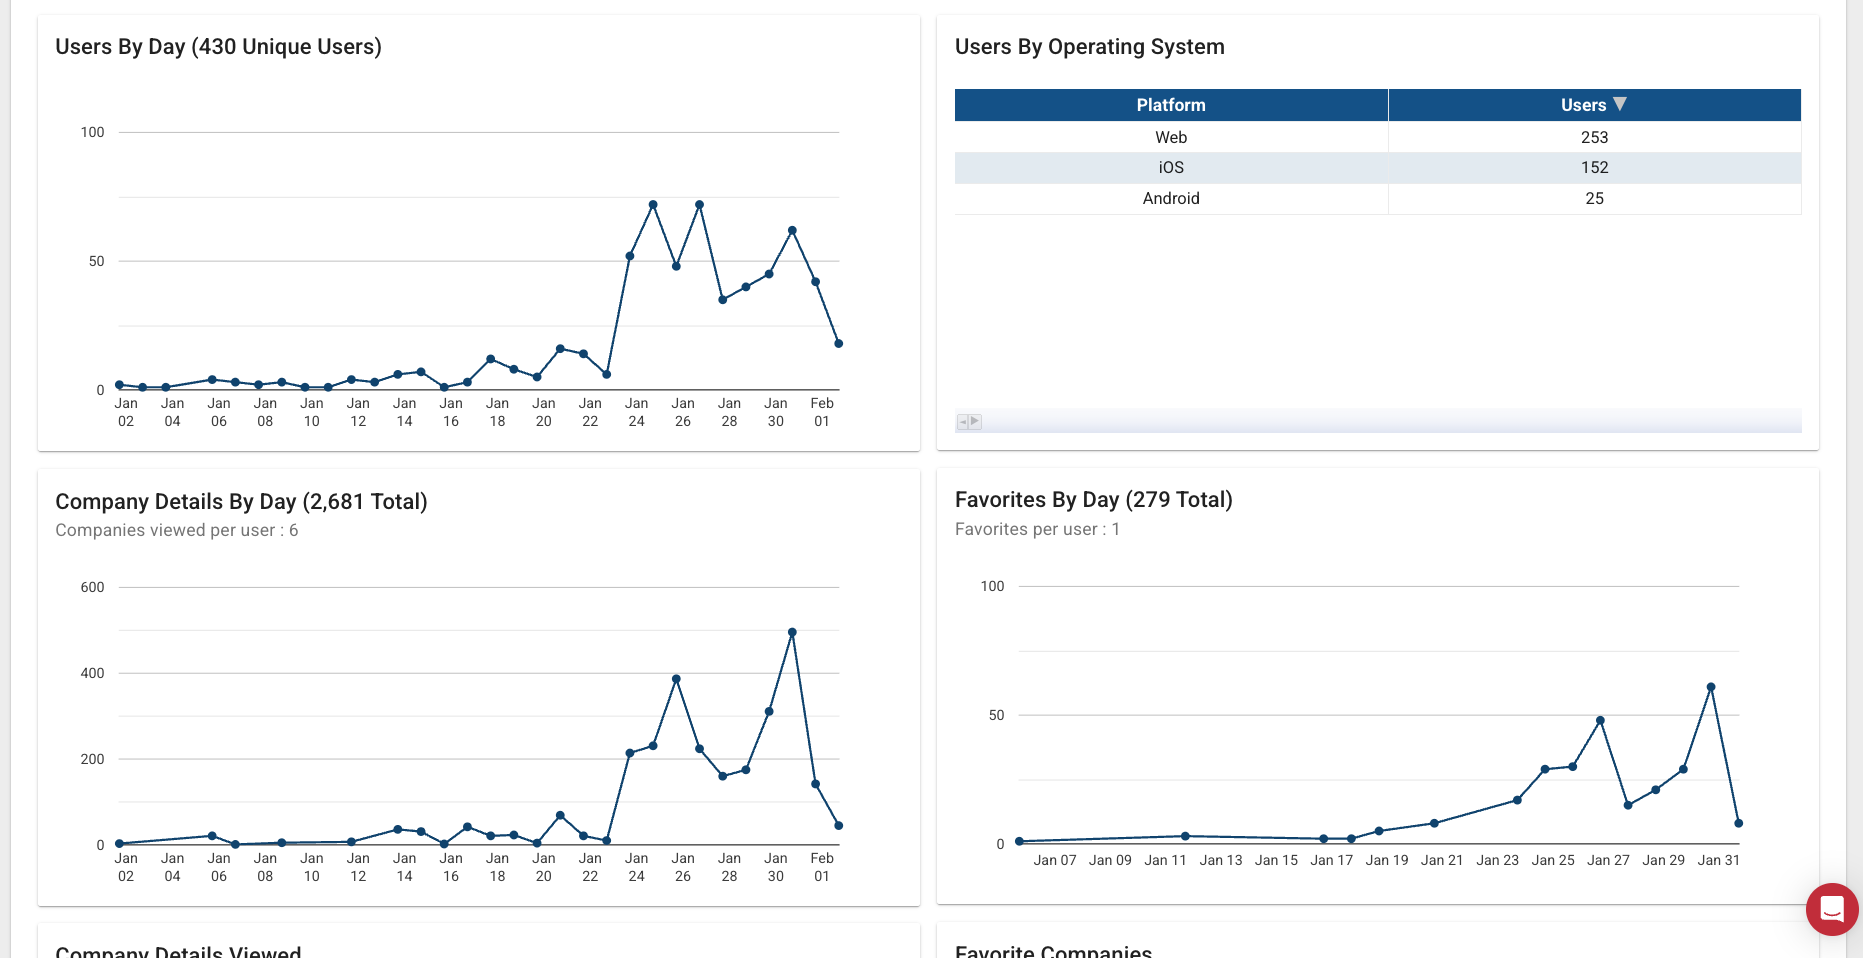Click the Companies viewed per user subtitle
The height and width of the screenshot is (958, 1863).
click(176, 530)
